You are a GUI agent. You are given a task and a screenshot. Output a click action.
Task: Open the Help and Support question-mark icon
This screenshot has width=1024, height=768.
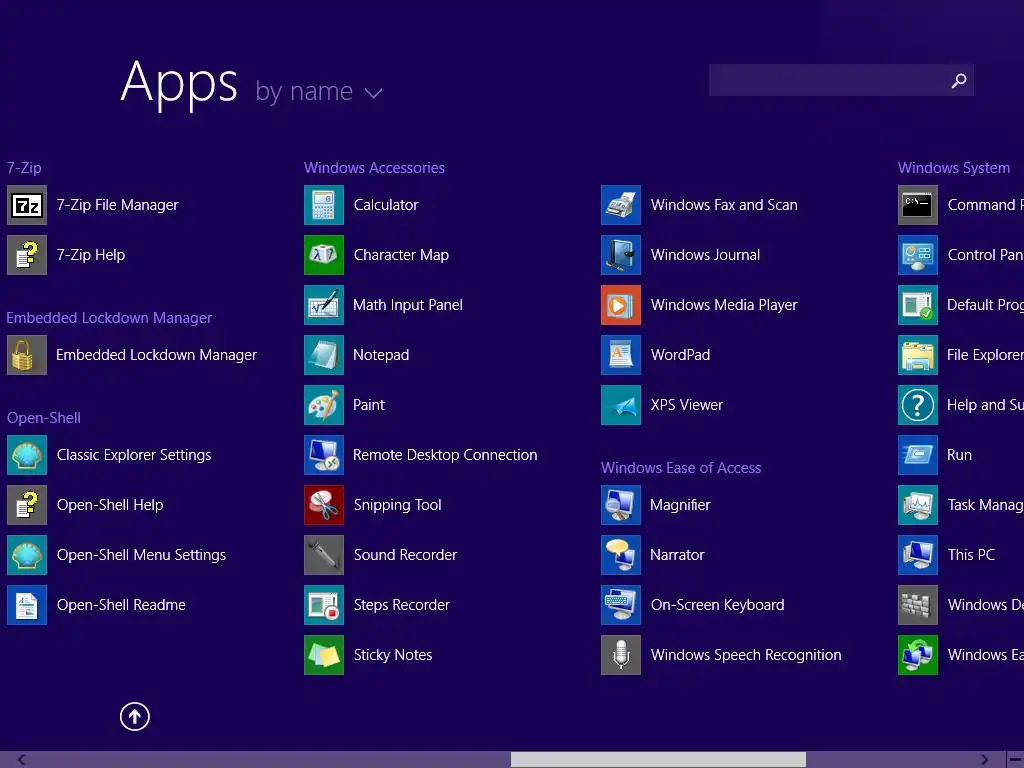pos(918,405)
